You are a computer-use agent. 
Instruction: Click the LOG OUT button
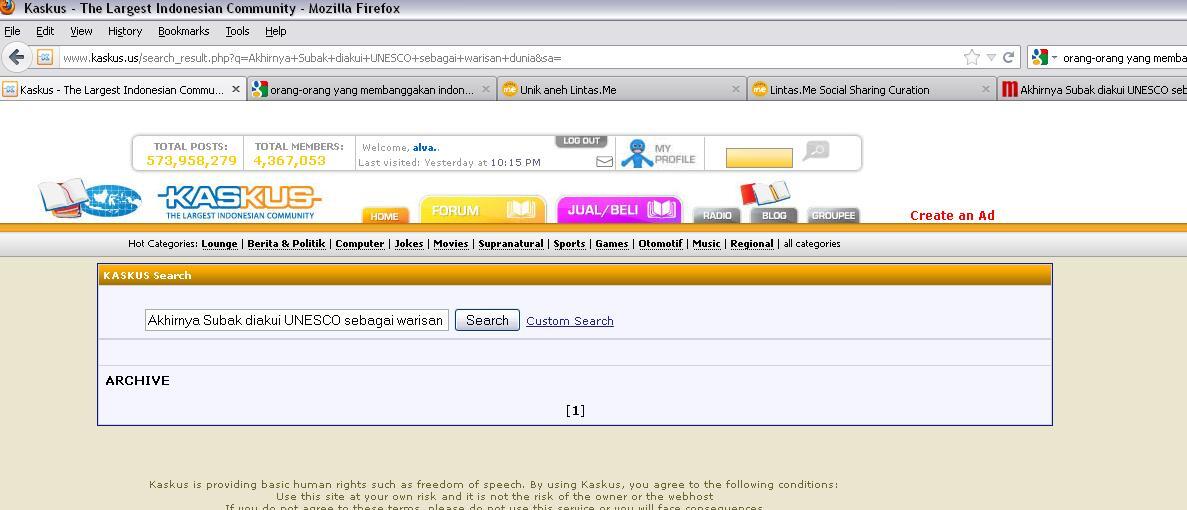pos(581,141)
